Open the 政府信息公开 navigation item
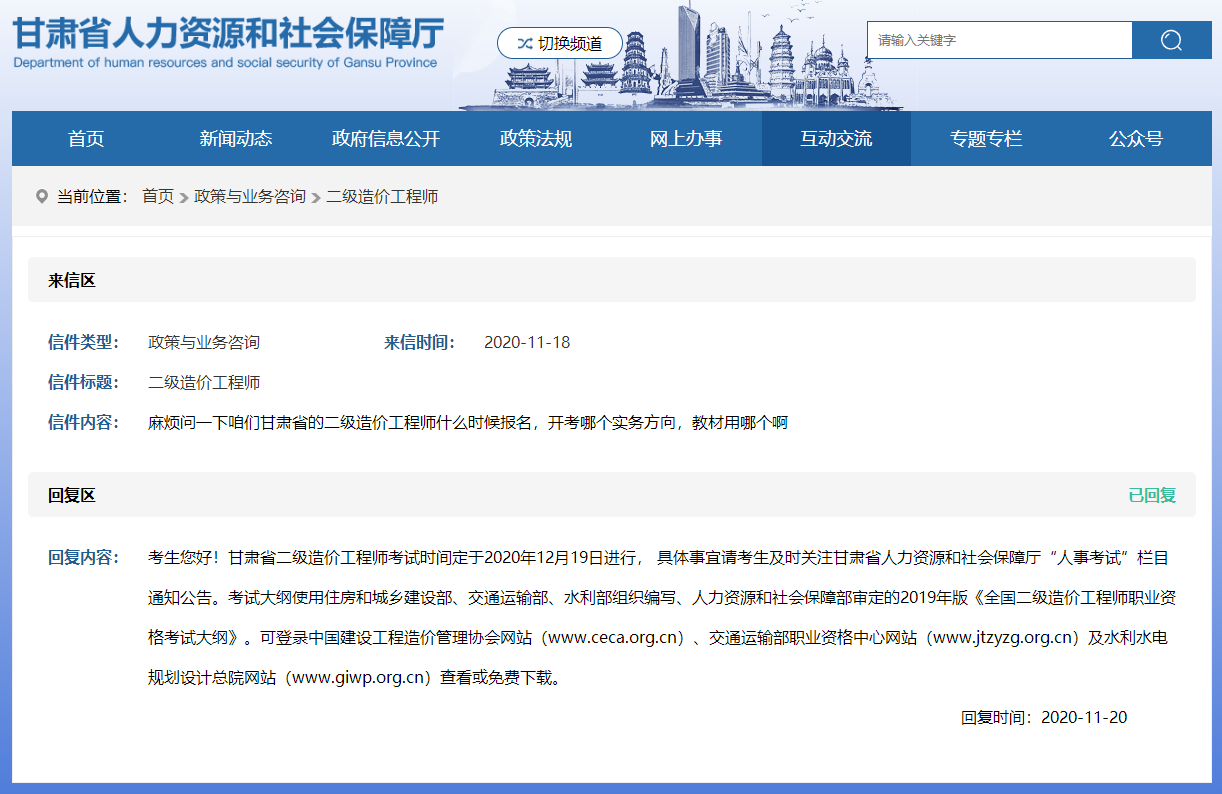Screen dimensions: 1222x794 coord(385,139)
